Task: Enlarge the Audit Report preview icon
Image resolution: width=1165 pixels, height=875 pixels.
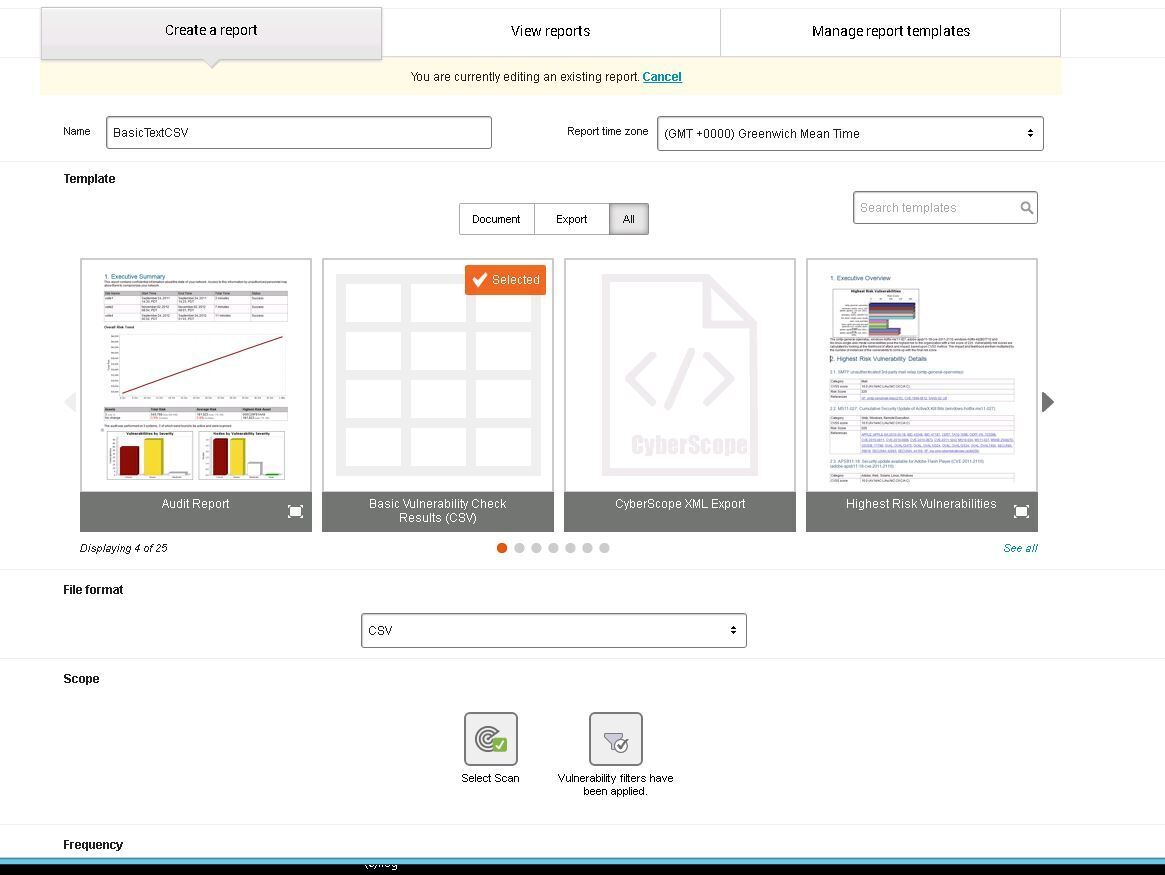Action: click(295, 512)
